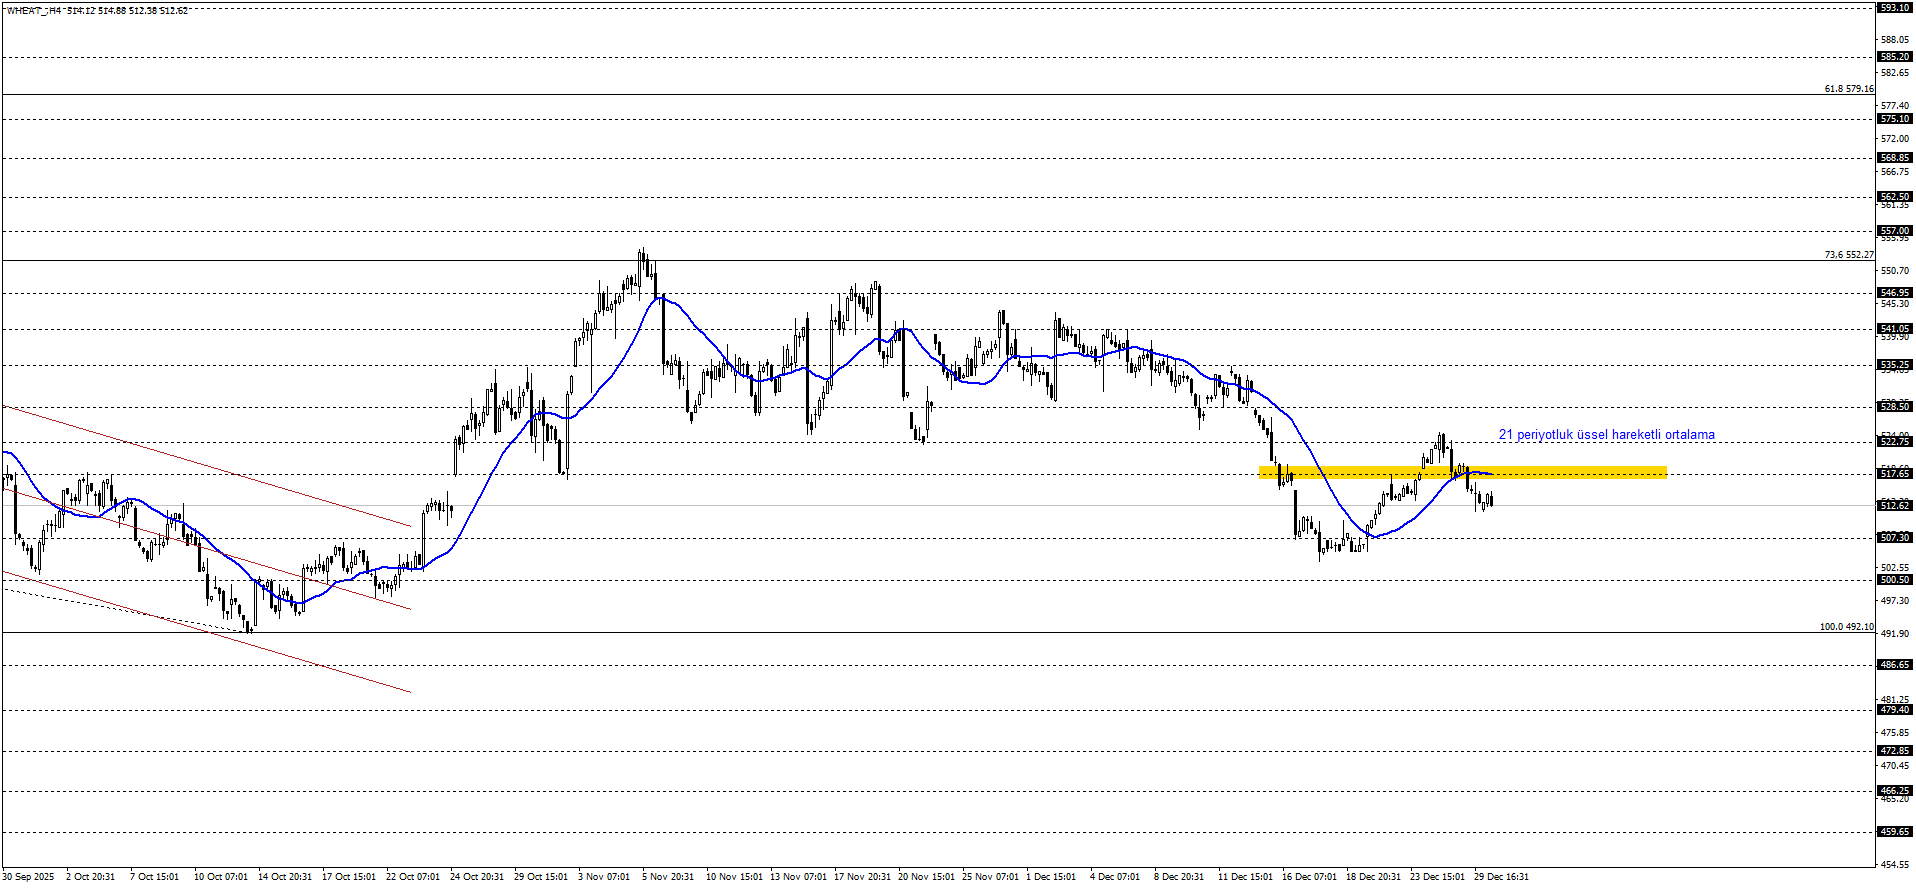Click the 575.10 horizontal level tag
The image size is (1916, 888).
pos(1895,119)
